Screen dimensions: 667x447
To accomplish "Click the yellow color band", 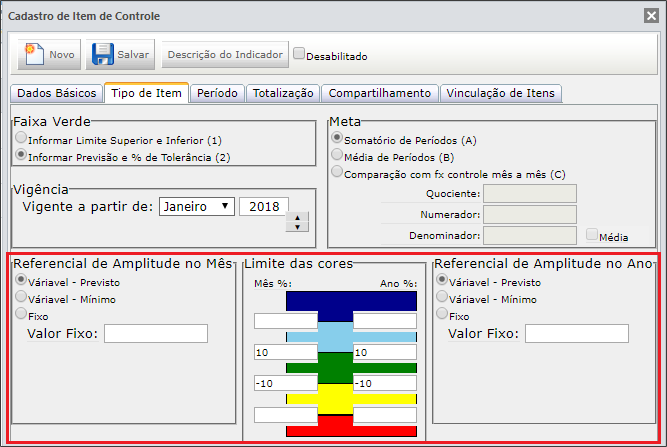I will pos(335,399).
